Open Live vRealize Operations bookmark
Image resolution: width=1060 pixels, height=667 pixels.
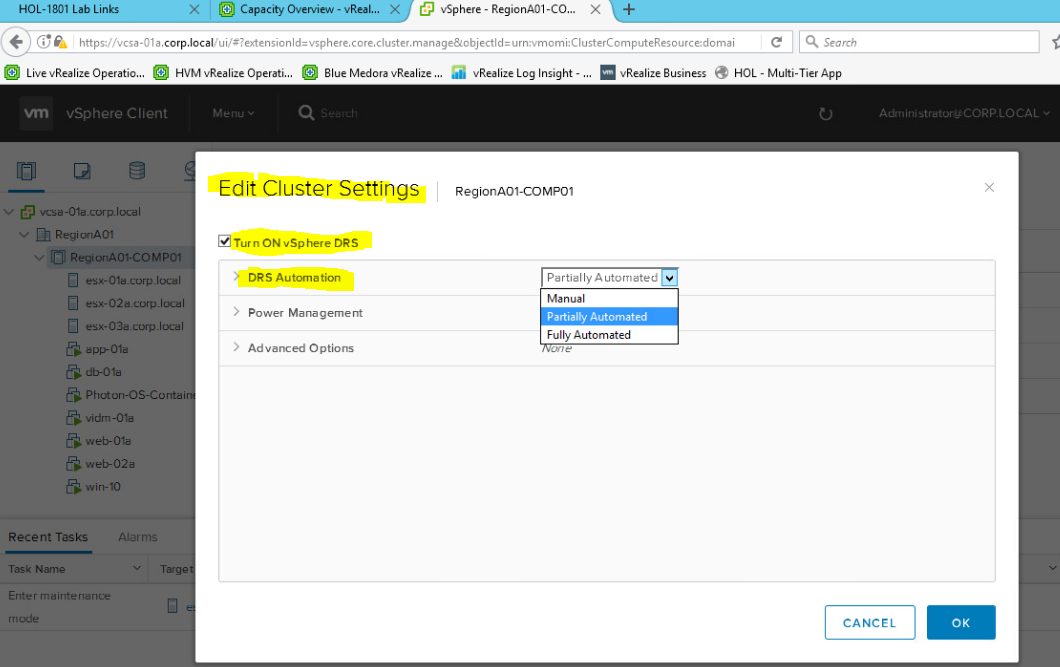point(75,73)
